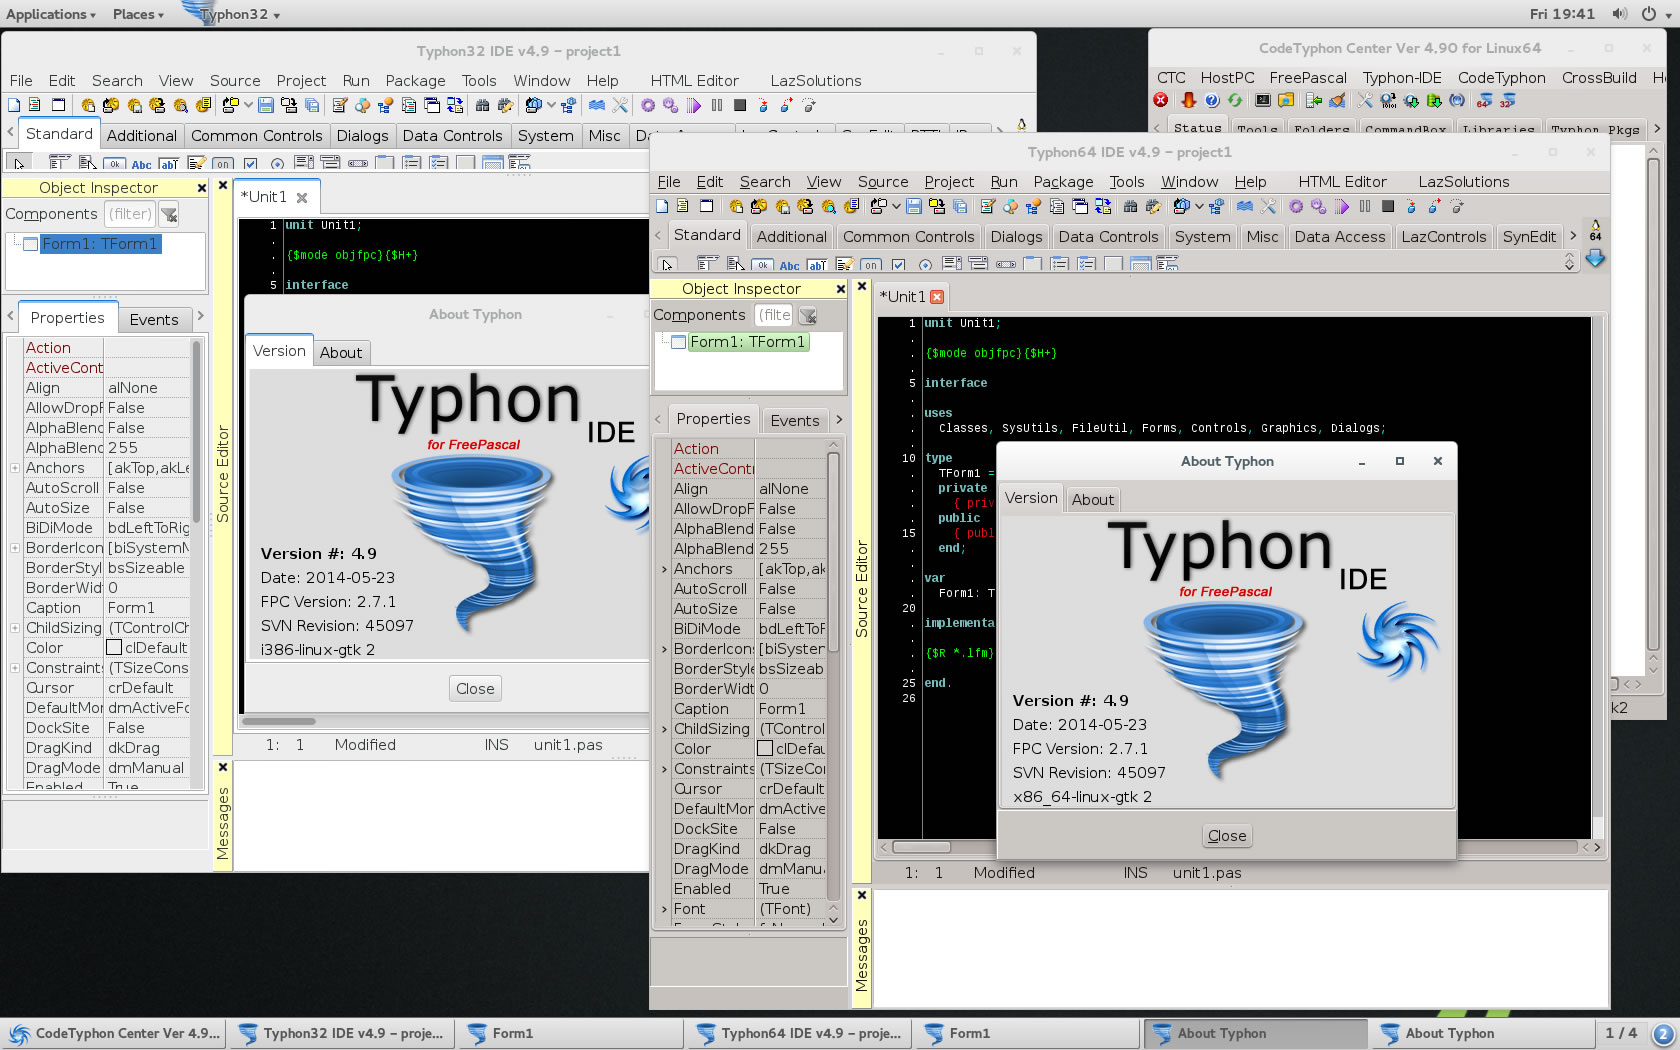Click wrench tools icon in Typhon64 toolbar
The width and height of the screenshot is (1680, 1050).
coord(1268,206)
